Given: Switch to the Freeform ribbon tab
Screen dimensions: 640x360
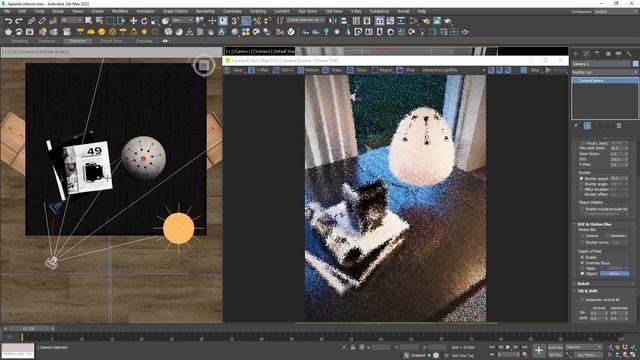Looking at the screenshot, I should (x=47, y=41).
